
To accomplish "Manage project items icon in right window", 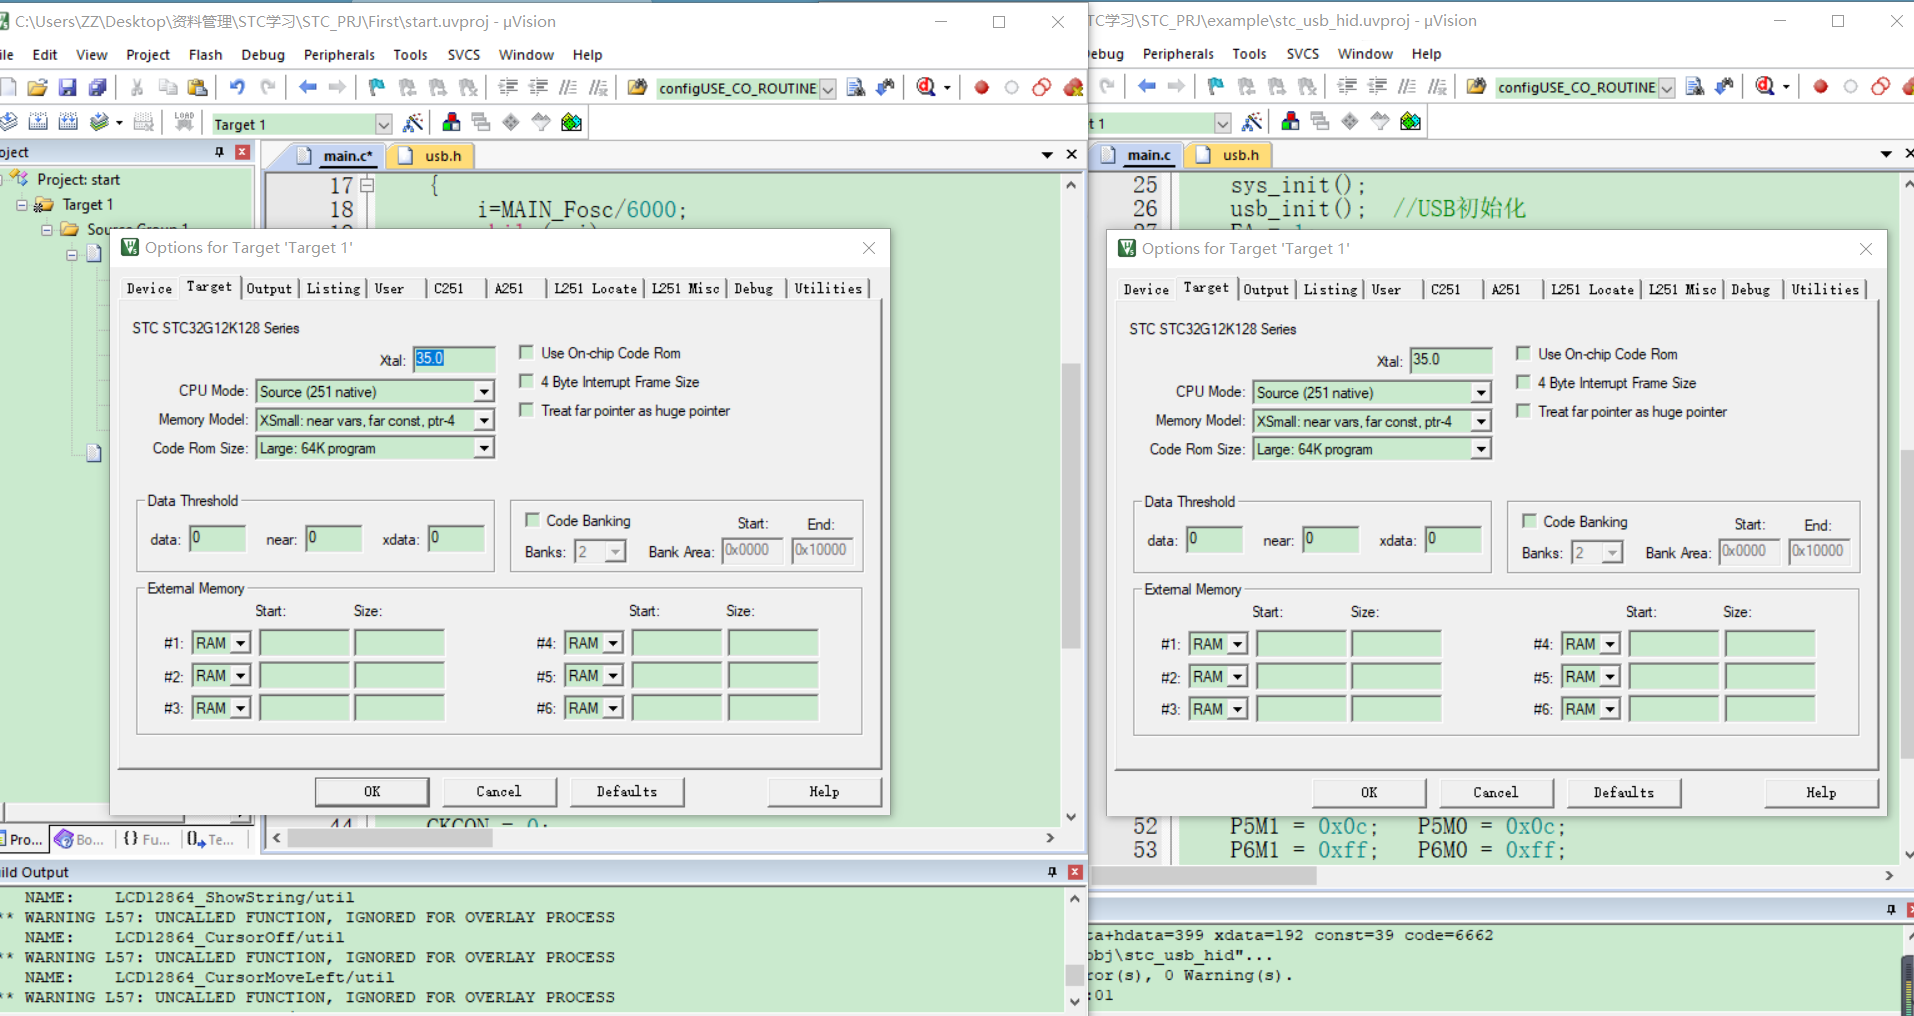I will point(1290,122).
